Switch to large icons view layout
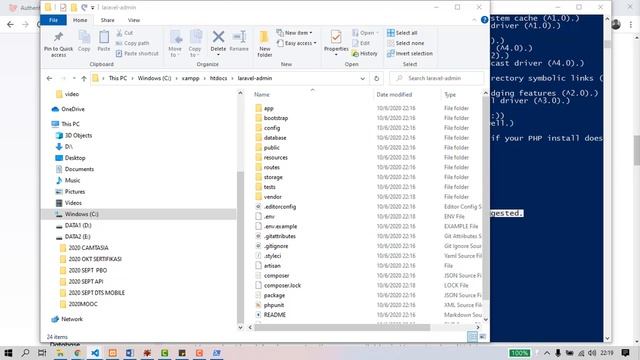 point(482,336)
